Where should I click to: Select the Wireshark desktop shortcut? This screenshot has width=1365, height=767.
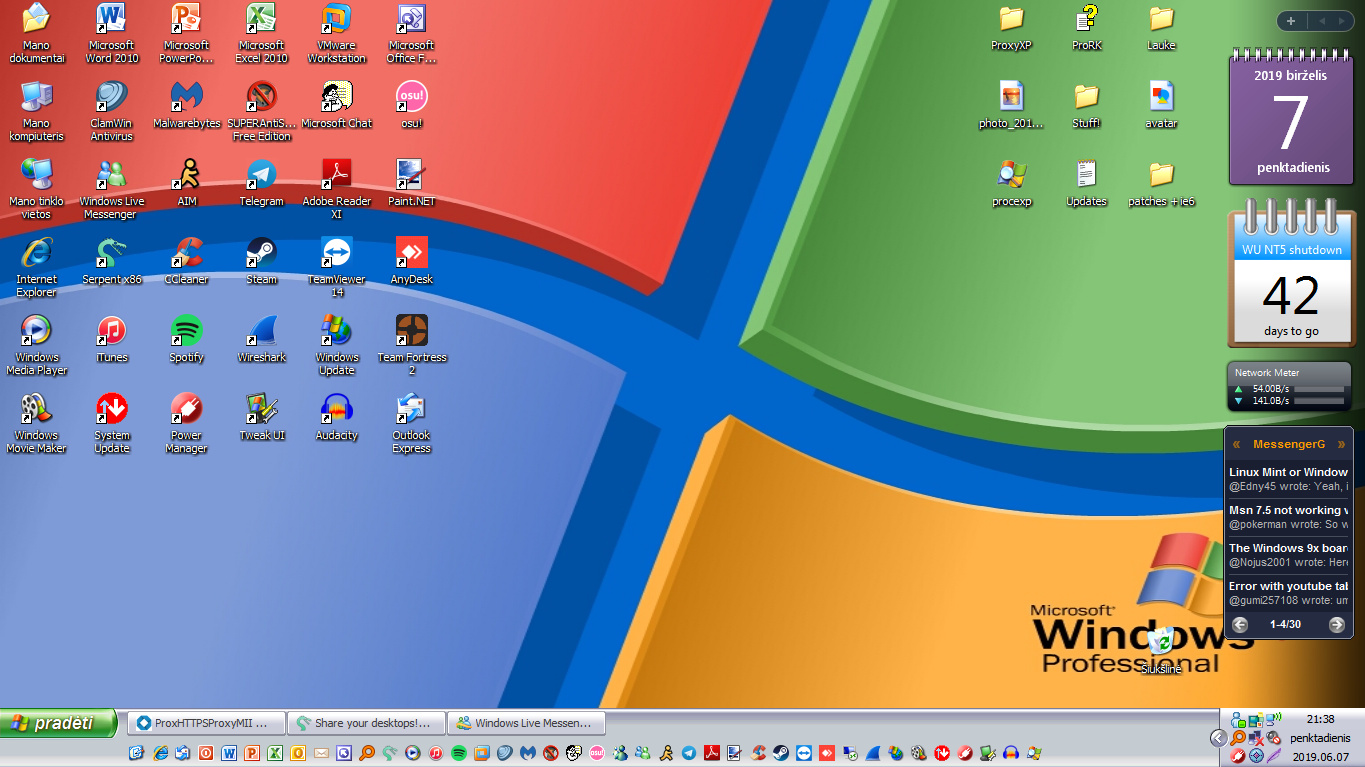(x=262, y=340)
